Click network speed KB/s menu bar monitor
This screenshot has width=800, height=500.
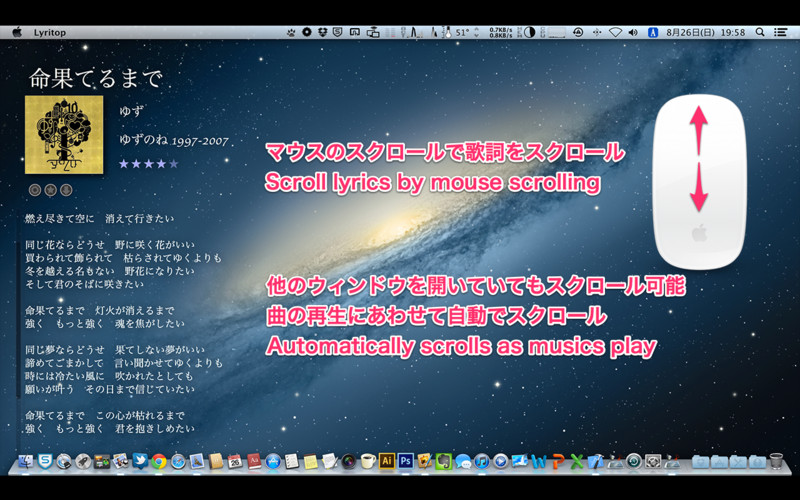[x=501, y=32]
